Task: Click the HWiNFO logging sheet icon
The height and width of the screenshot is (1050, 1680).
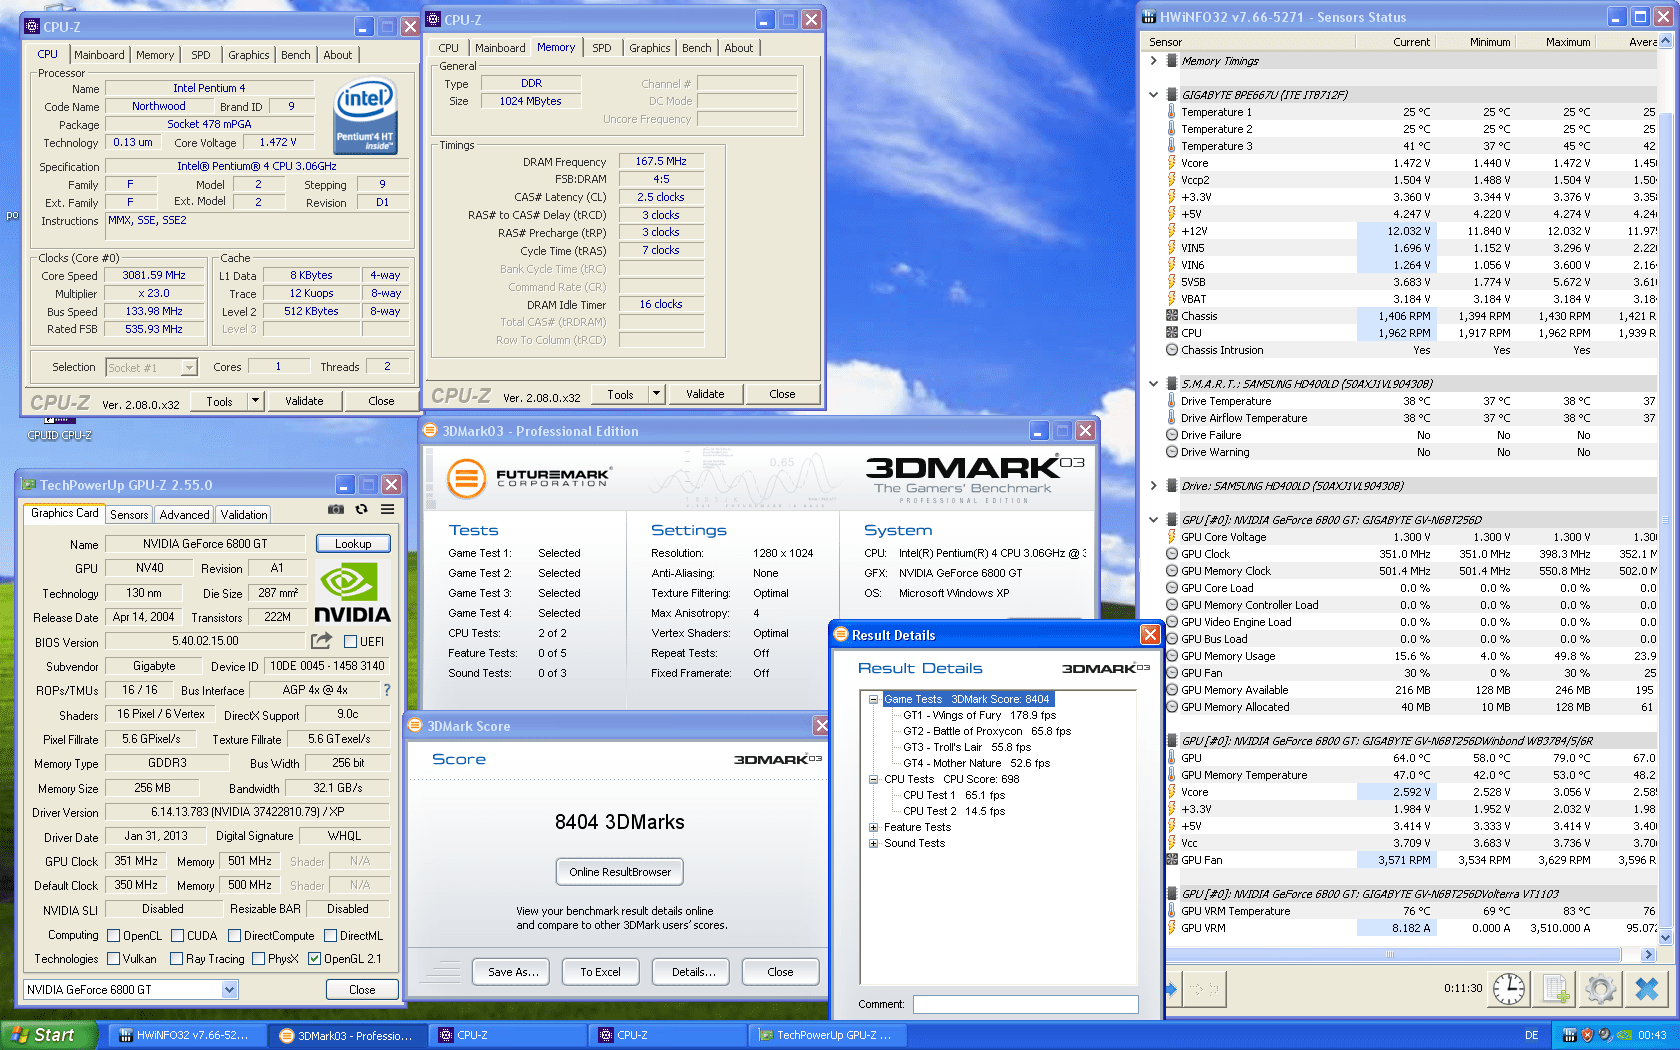Action: (1555, 989)
